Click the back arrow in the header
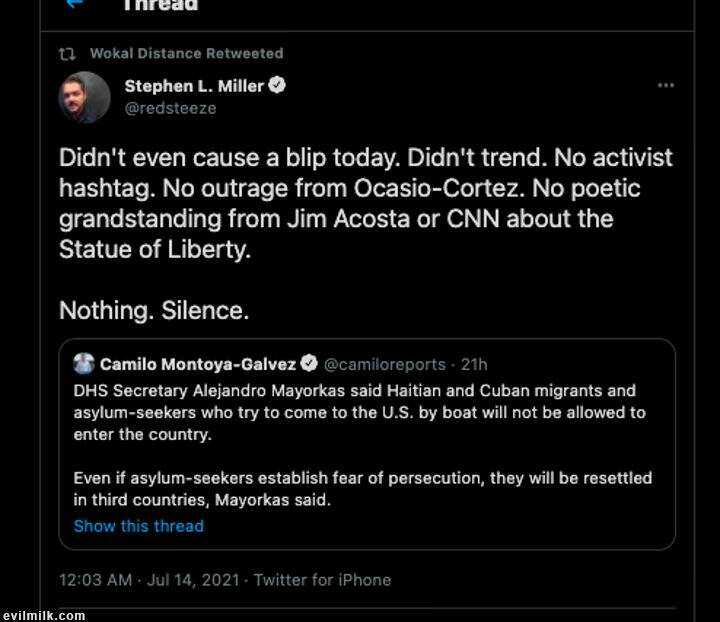The width and height of the screenshot is (720, 622). tap(74, 4)
